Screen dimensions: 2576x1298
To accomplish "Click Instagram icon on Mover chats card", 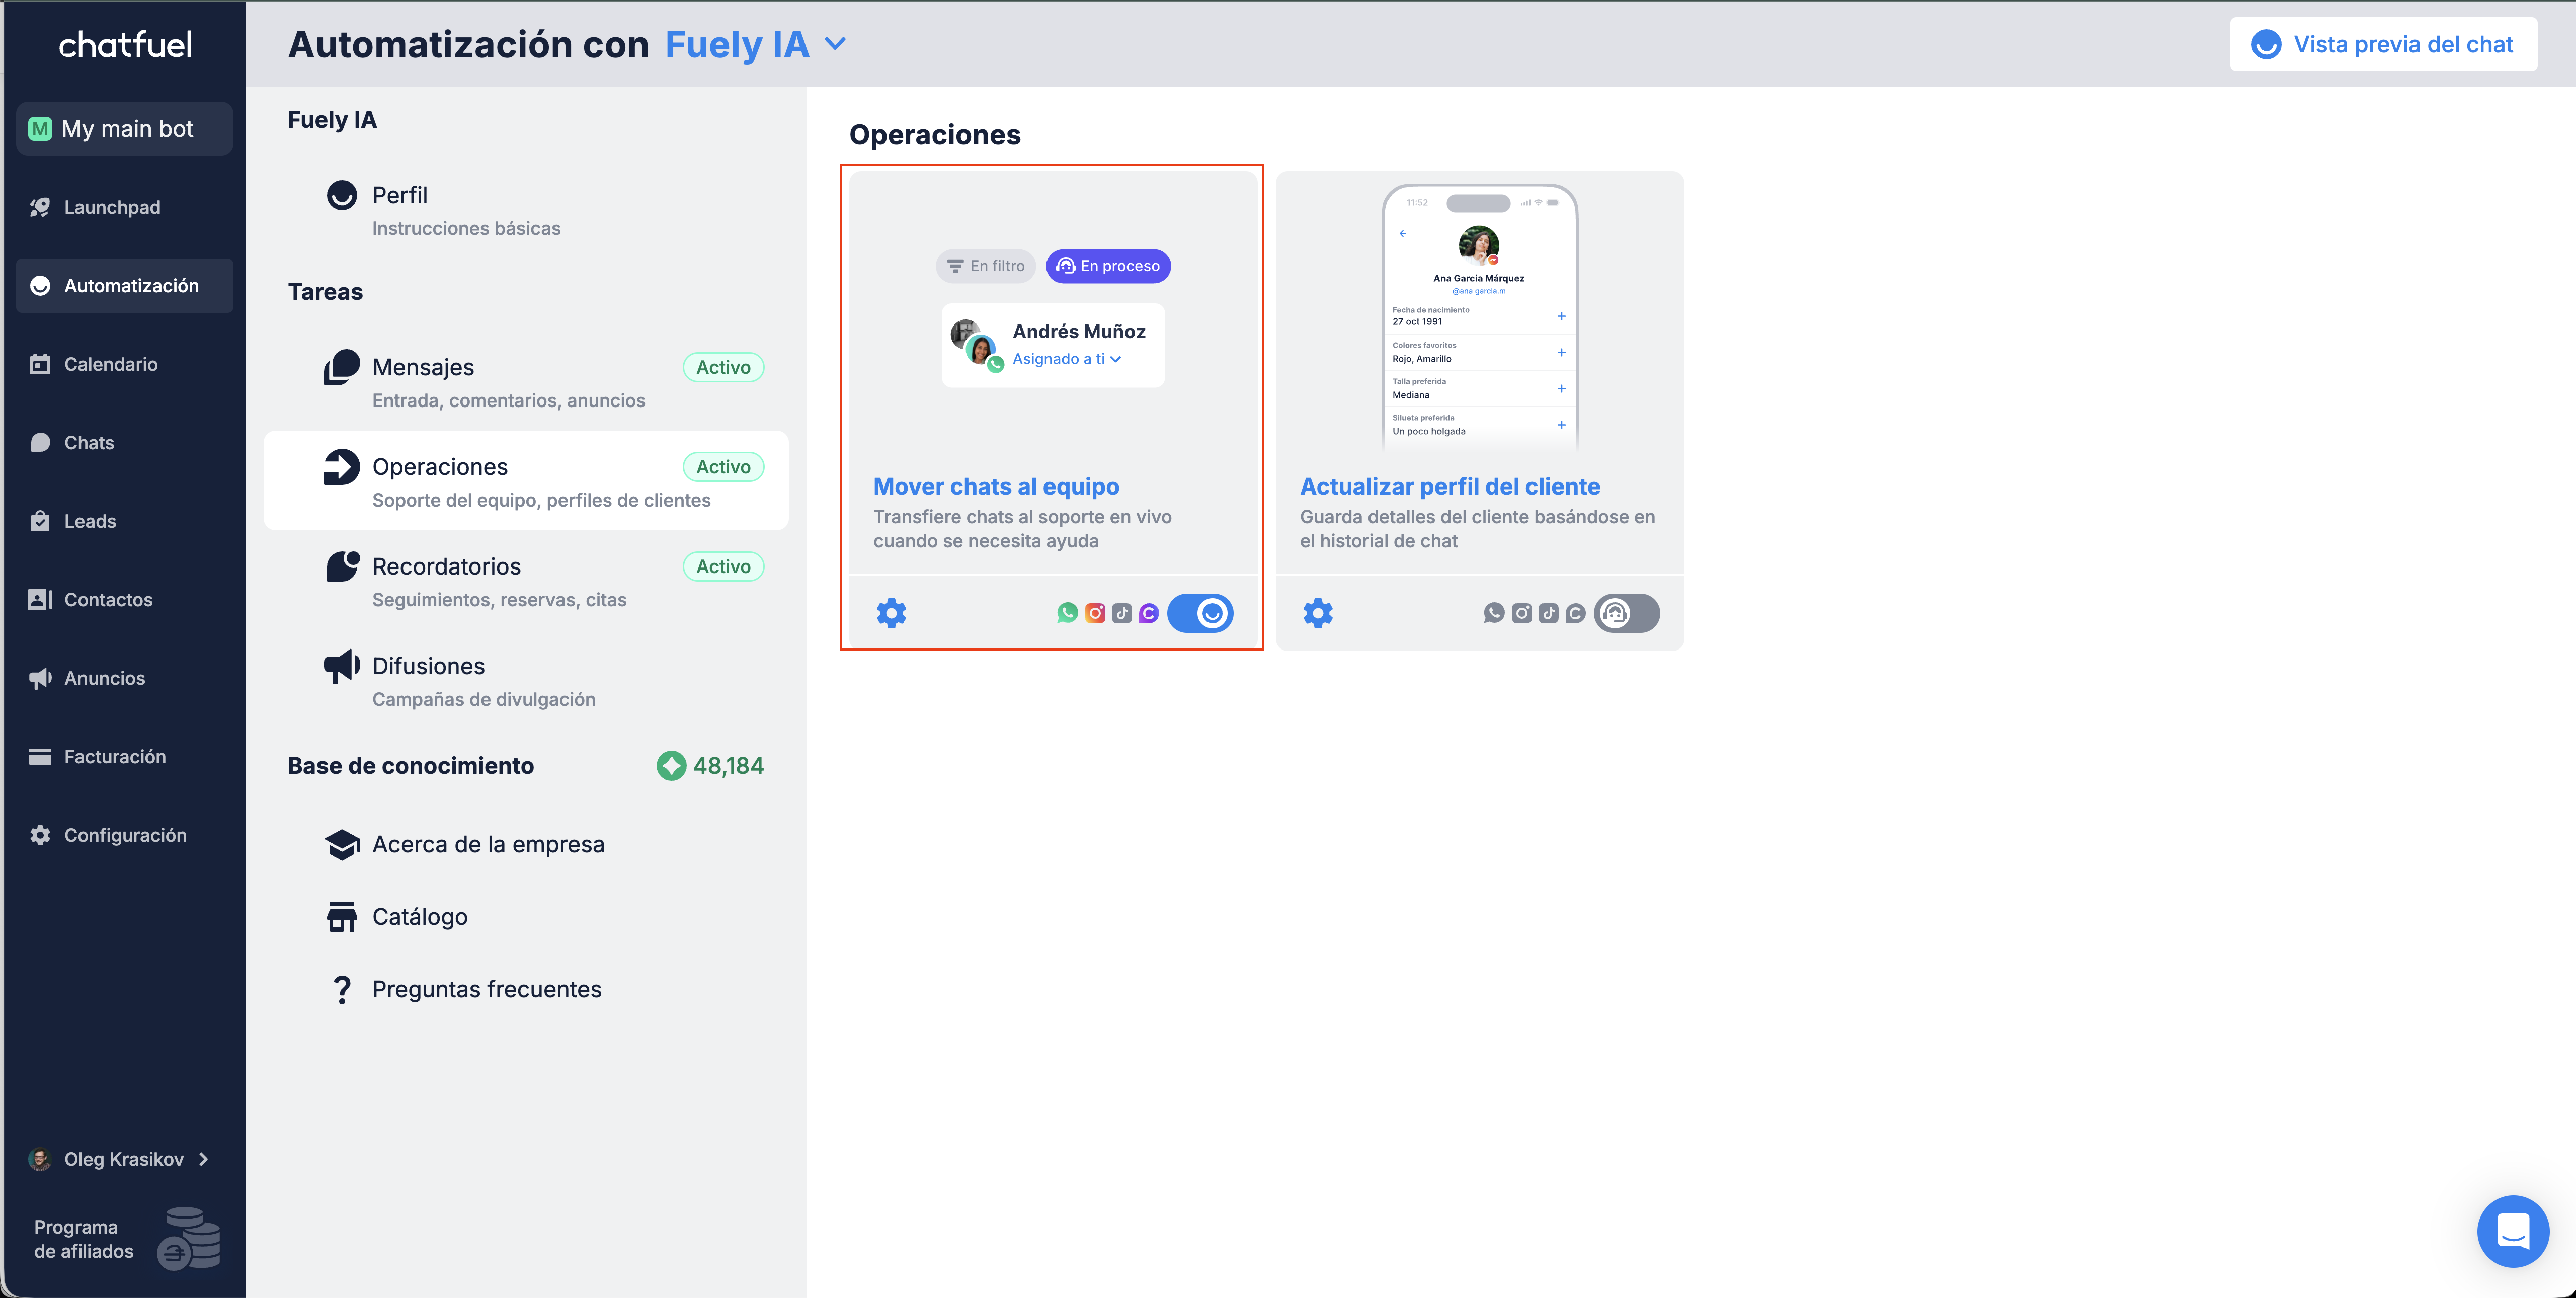I will [x=1095, y=613].
